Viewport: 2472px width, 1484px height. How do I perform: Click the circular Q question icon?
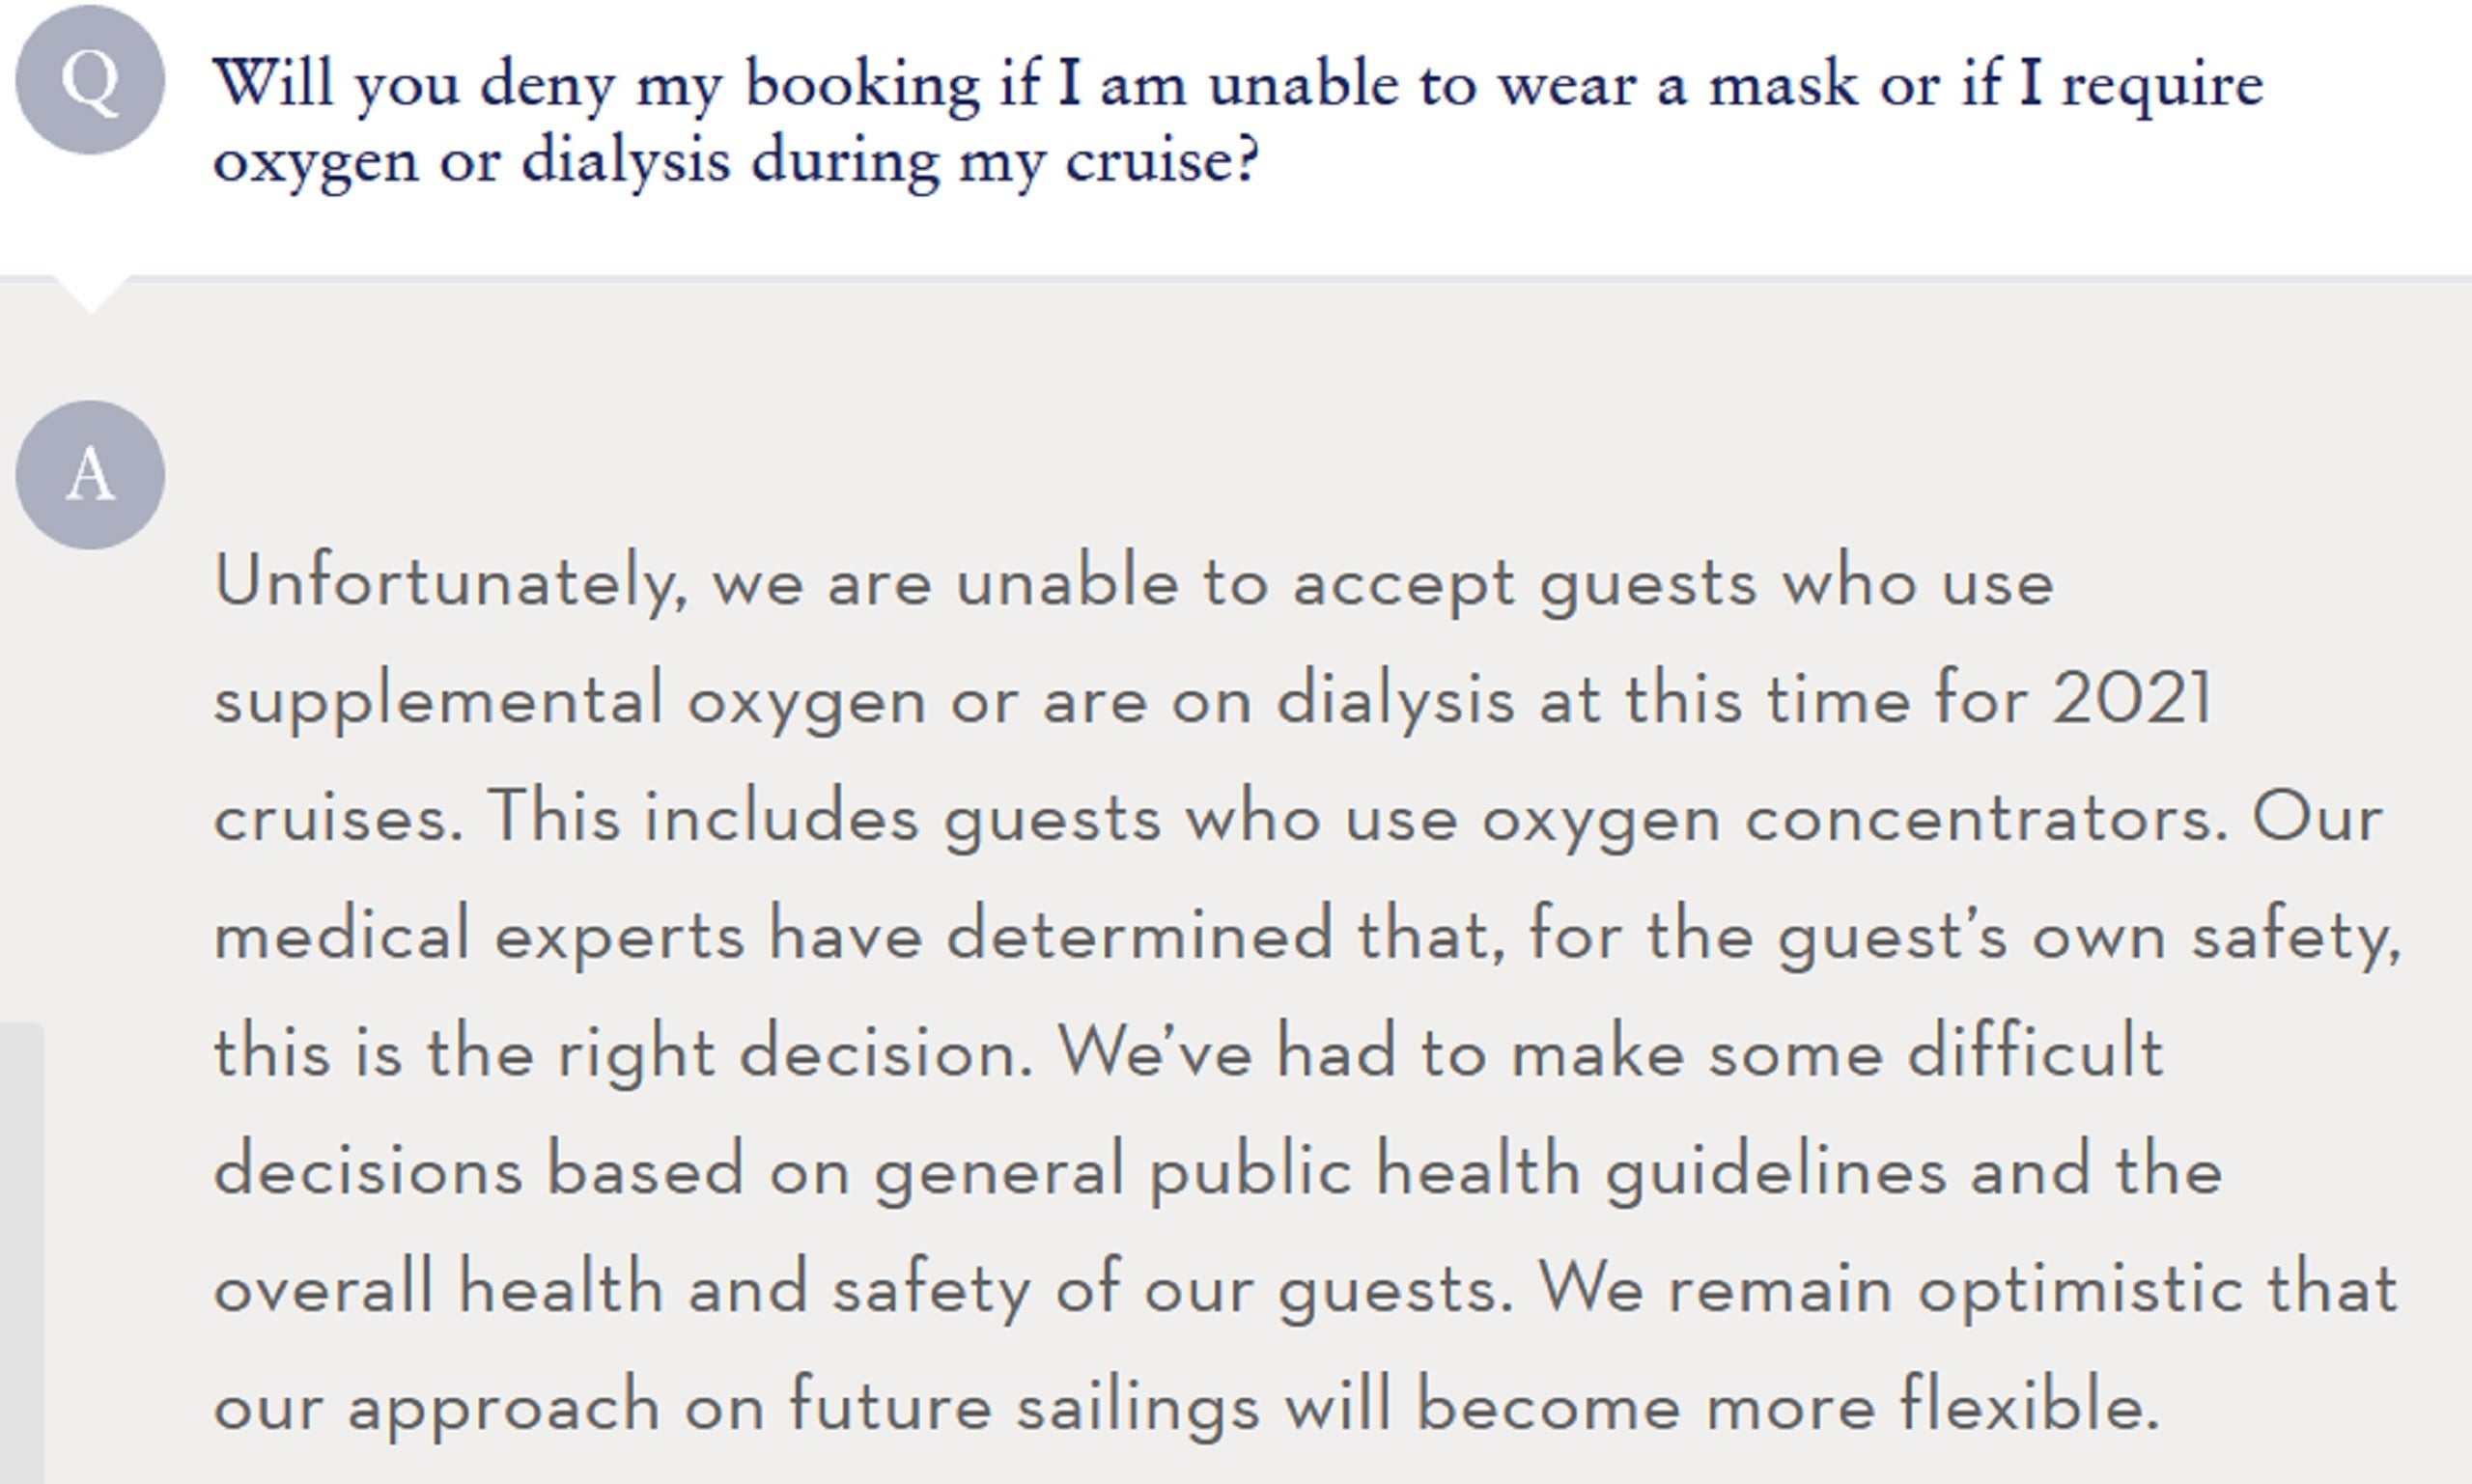90,80
